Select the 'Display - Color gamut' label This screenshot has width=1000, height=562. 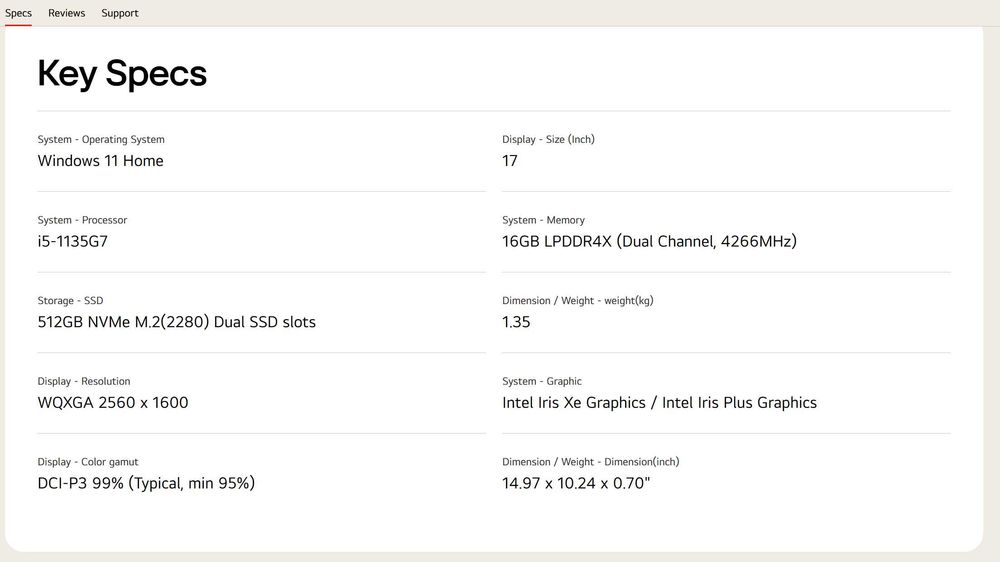[88, 462]
